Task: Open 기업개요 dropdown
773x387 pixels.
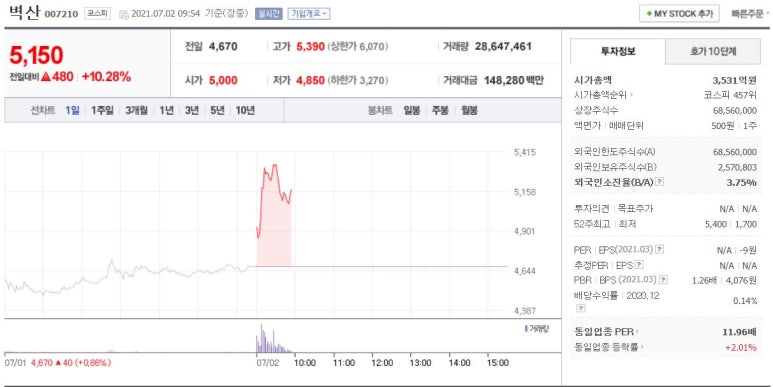Action: tap(309, 14)
